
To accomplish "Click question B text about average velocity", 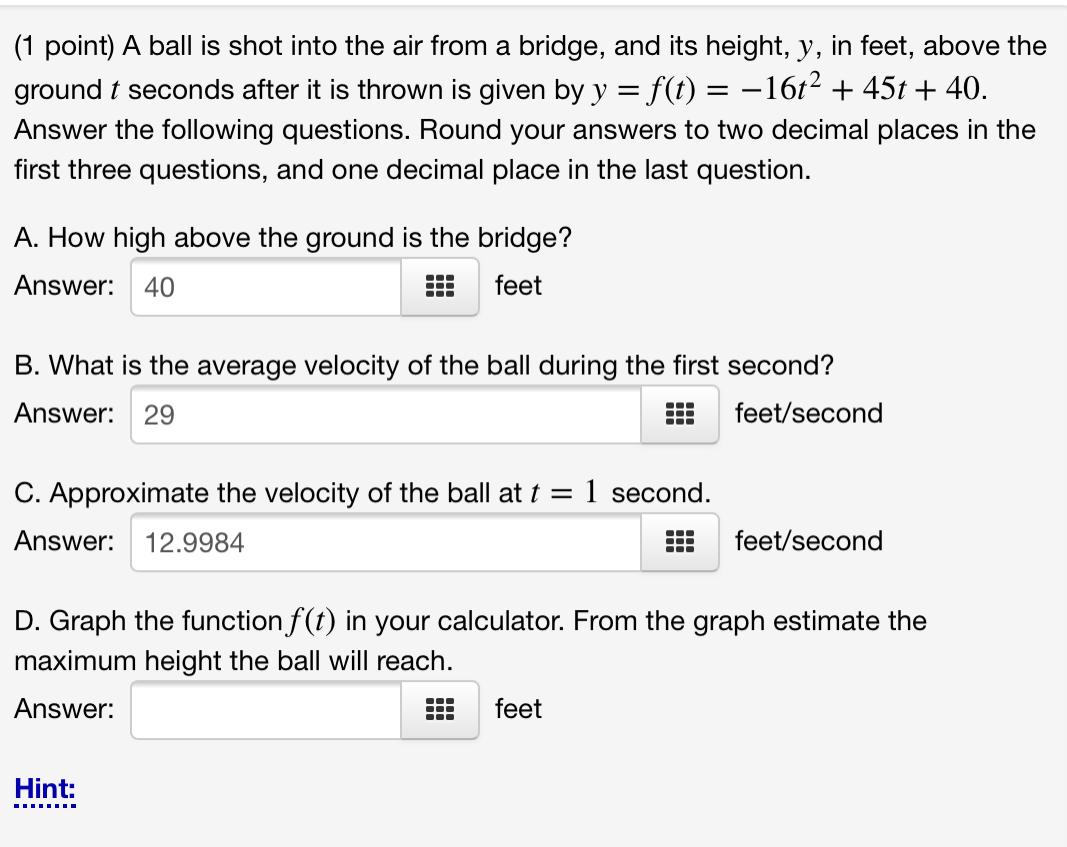I will click(x=423, y=366).
